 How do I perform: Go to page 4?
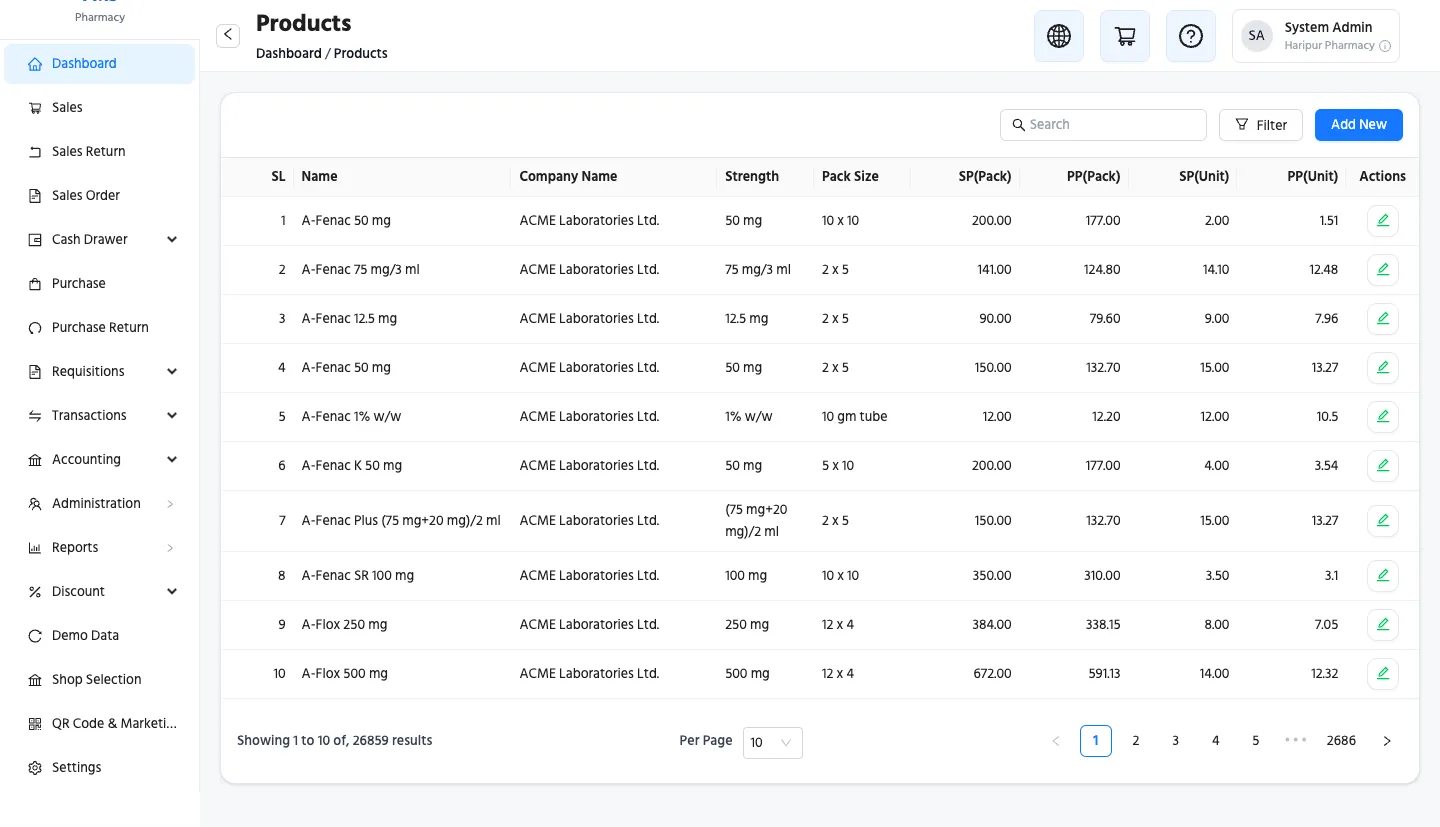pos(1216,741)
